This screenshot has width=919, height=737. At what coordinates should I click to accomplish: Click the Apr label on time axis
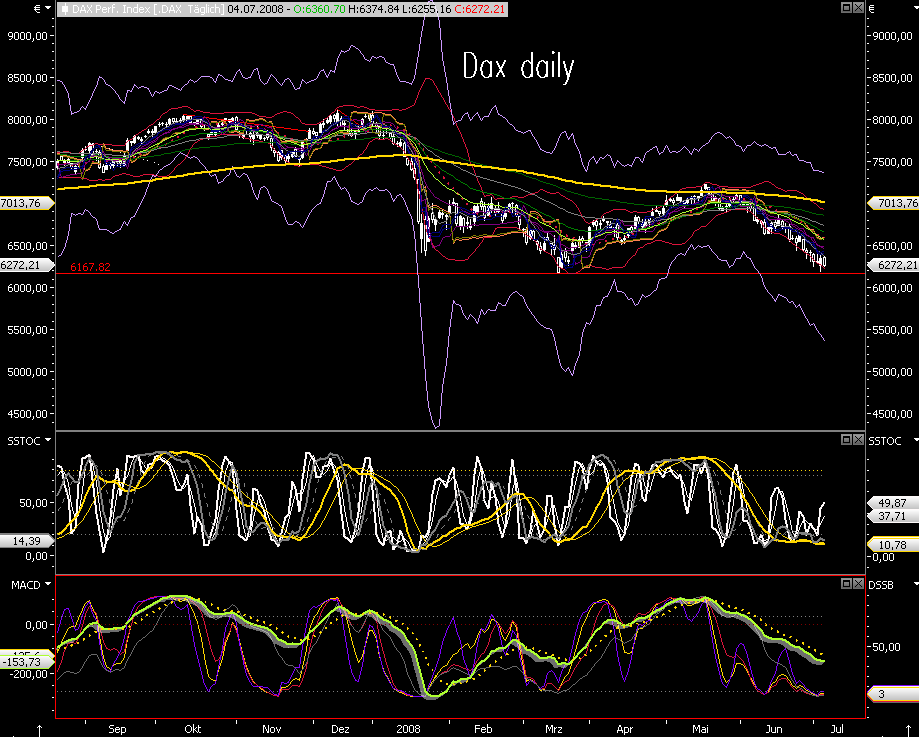click(x=625, y=729)
